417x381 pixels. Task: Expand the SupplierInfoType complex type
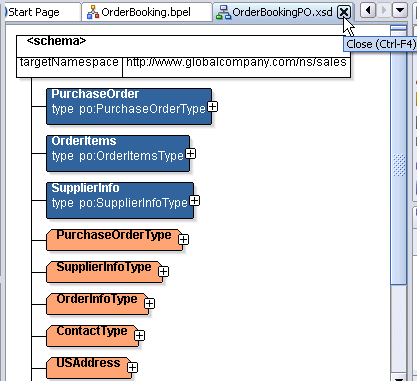pyautogui.click(x=163, y=272)
